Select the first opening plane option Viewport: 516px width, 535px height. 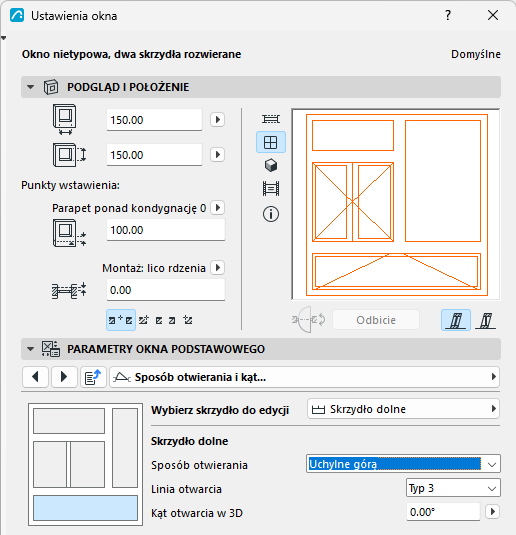click(456, 320)
